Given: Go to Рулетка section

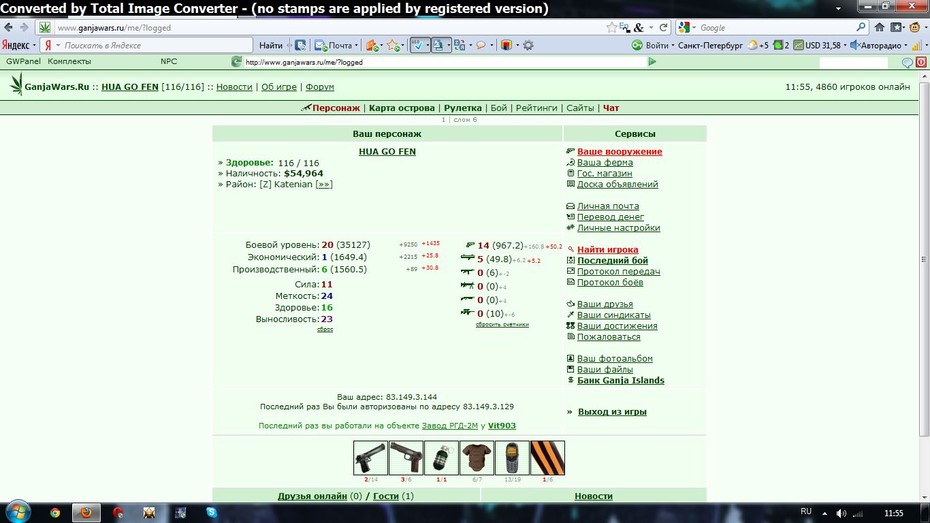Looking at the screenshot, I should (x=463, y=108).
